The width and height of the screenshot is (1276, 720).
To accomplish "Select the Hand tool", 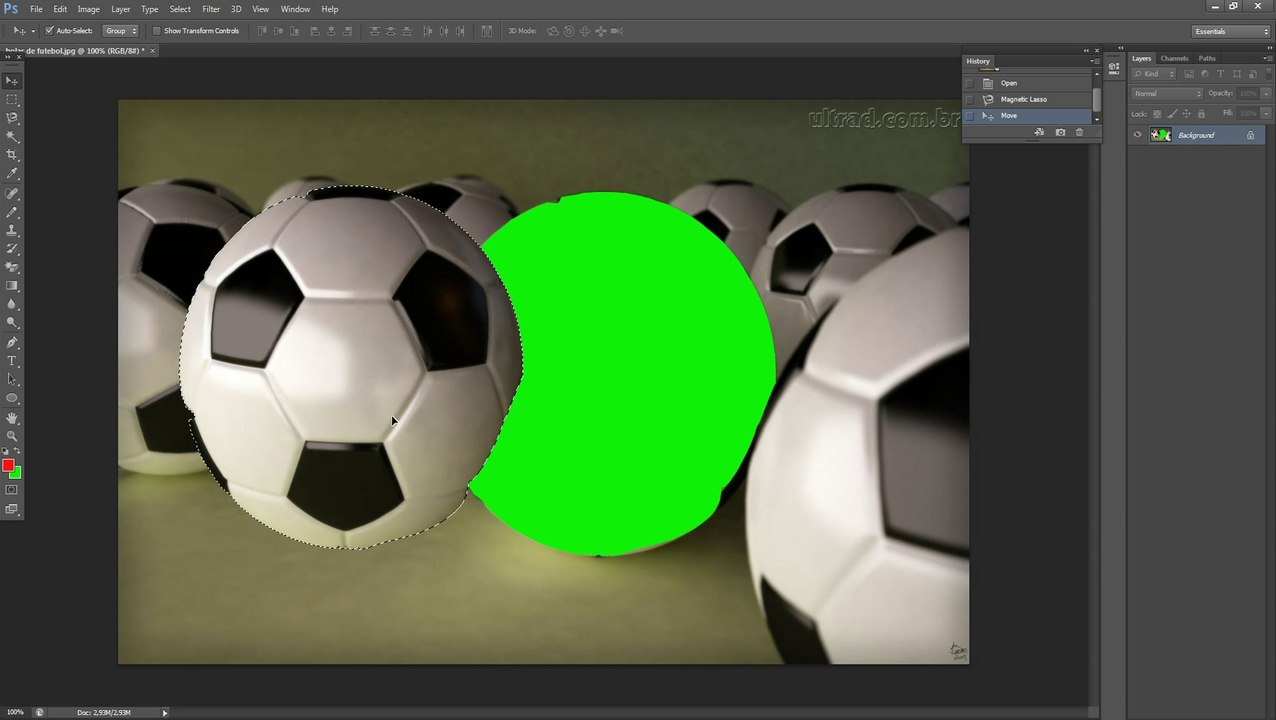I will pyautogui.click(x=12, y=417).
